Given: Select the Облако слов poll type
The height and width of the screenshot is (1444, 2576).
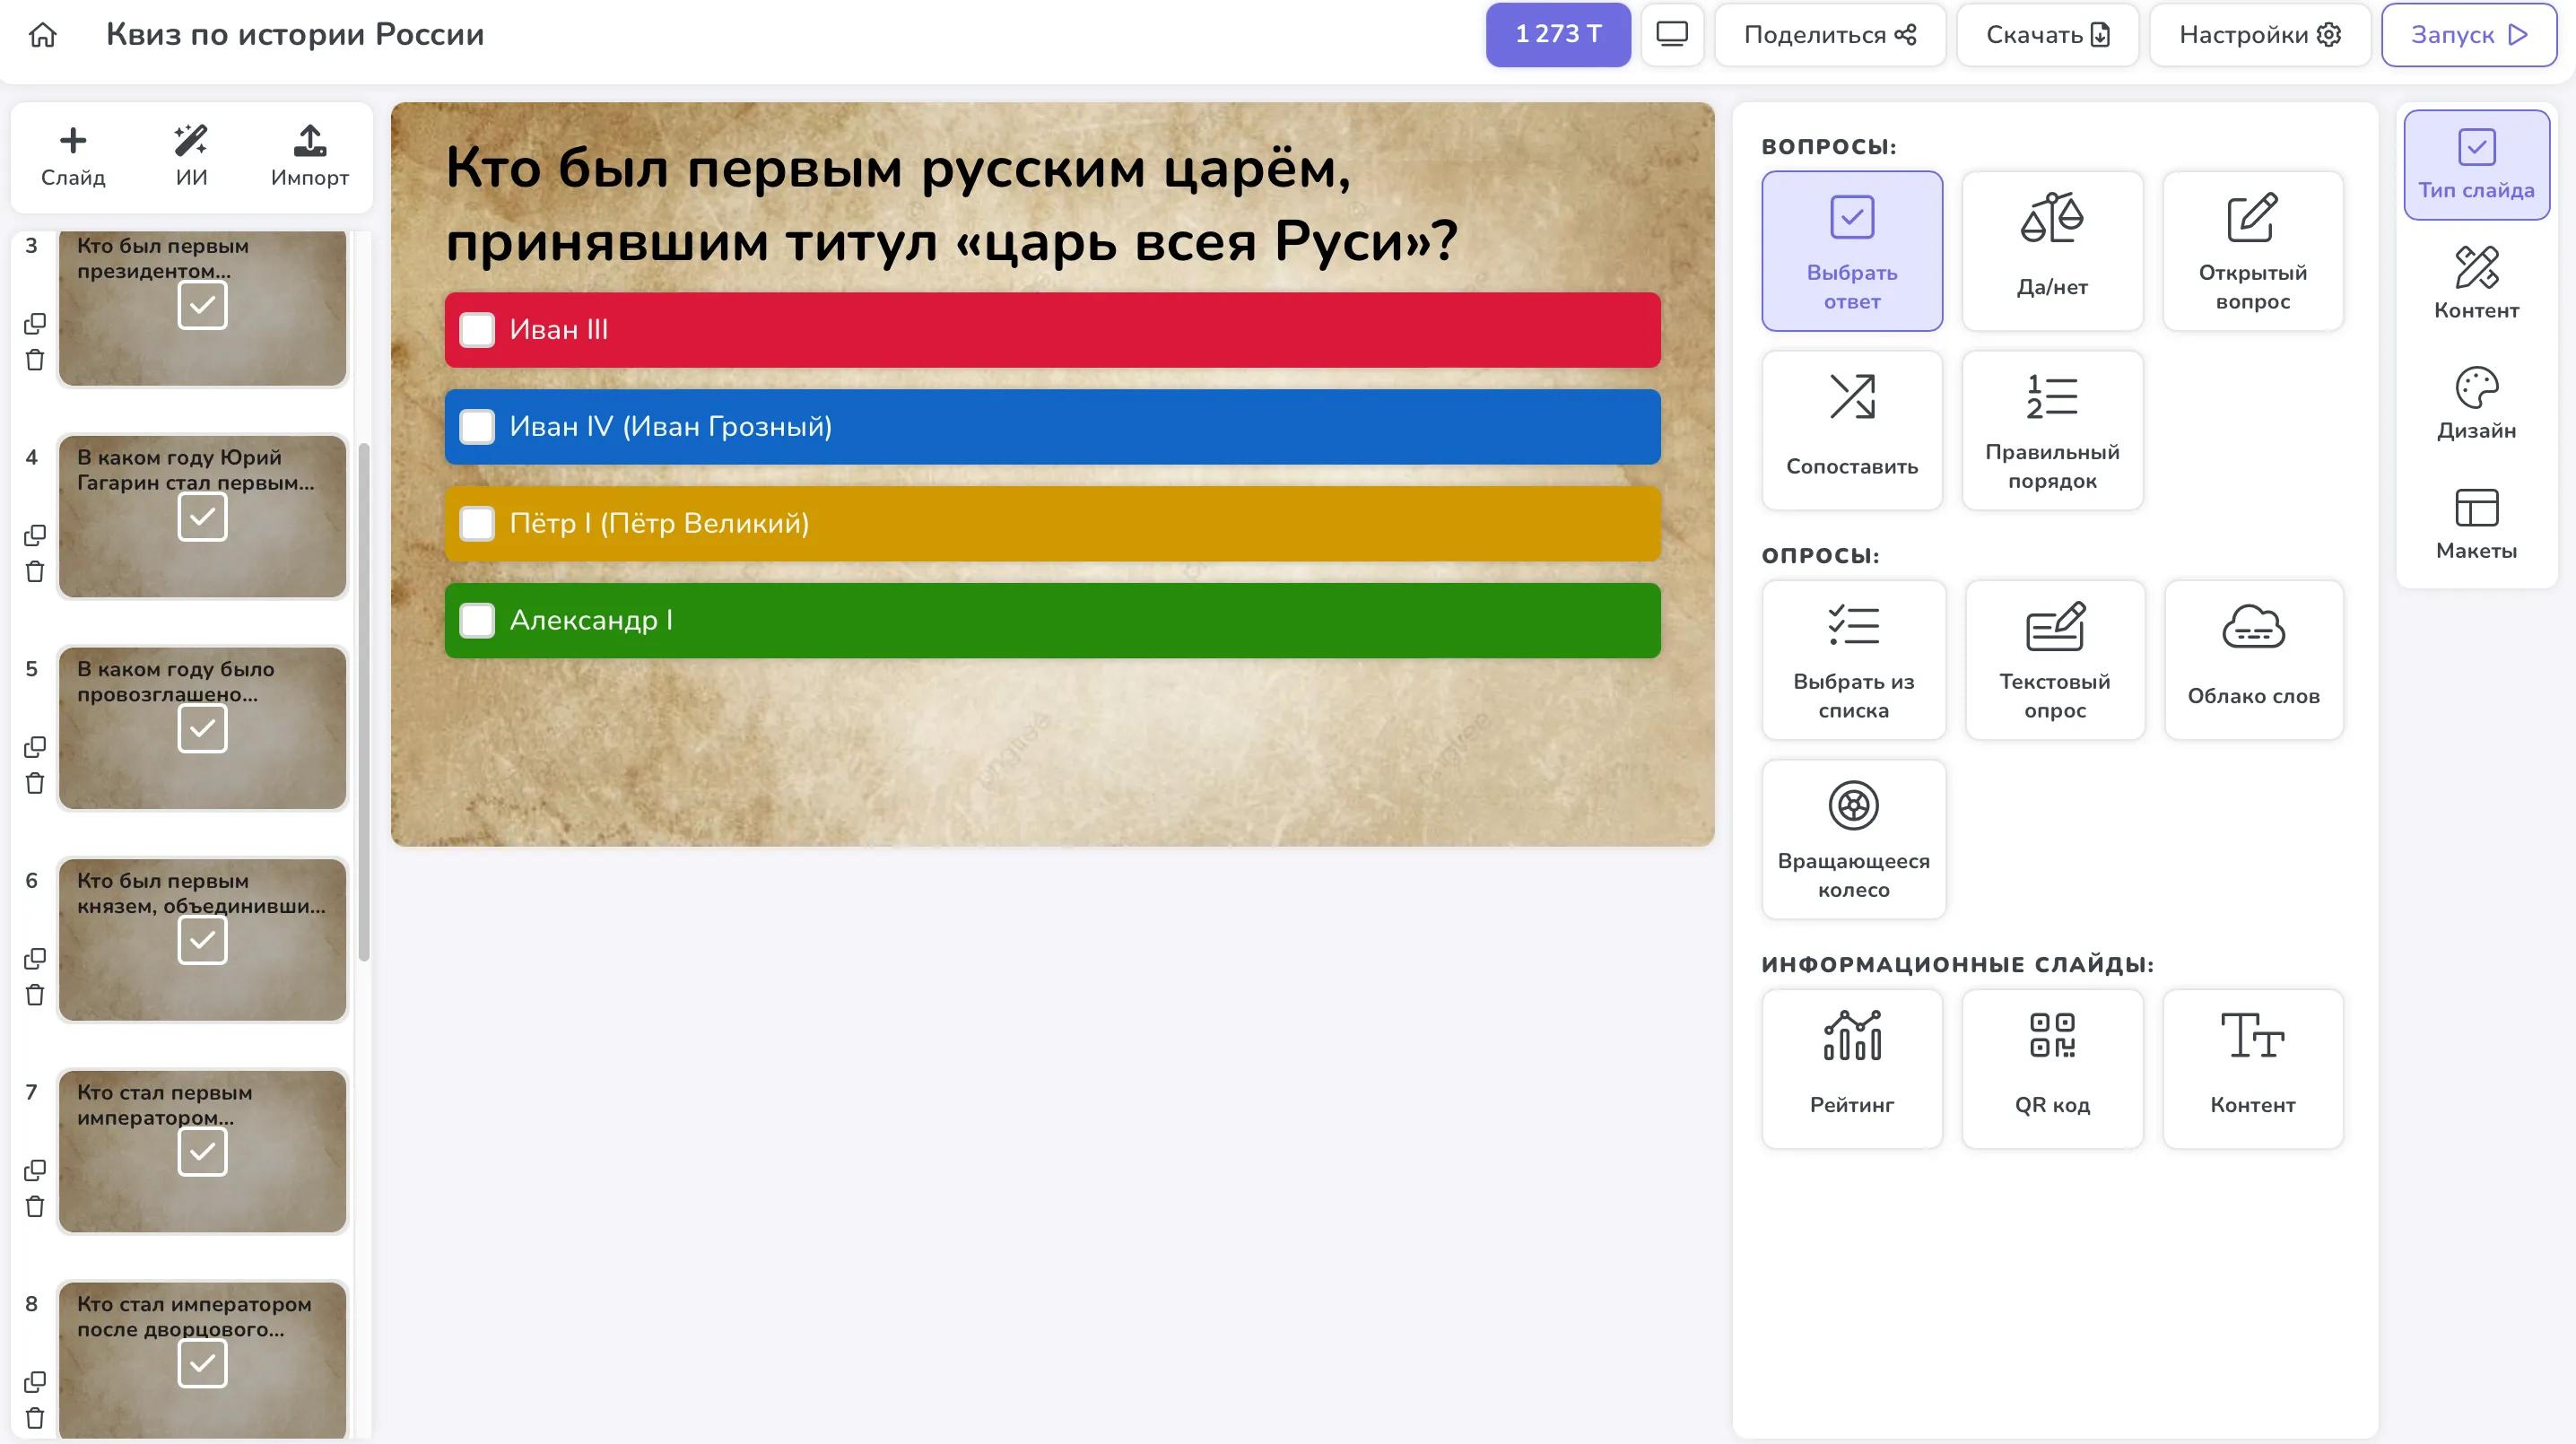Looking at the screenshot, I should click(x=2253, y=659).
